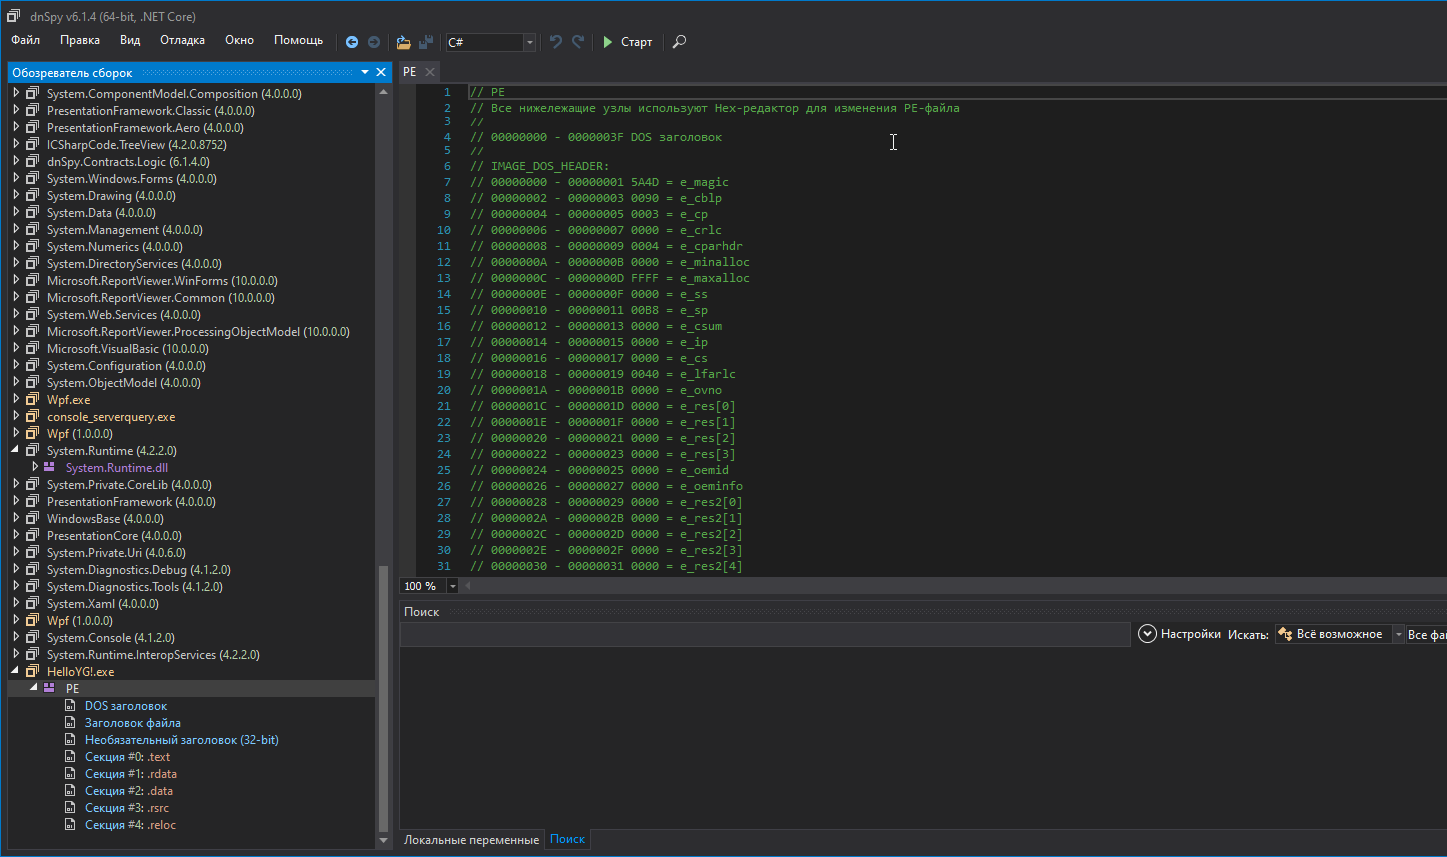Click code line 'FFFF = e_maxalloc'
This screenshot has width=1447, height=857.
610,278
